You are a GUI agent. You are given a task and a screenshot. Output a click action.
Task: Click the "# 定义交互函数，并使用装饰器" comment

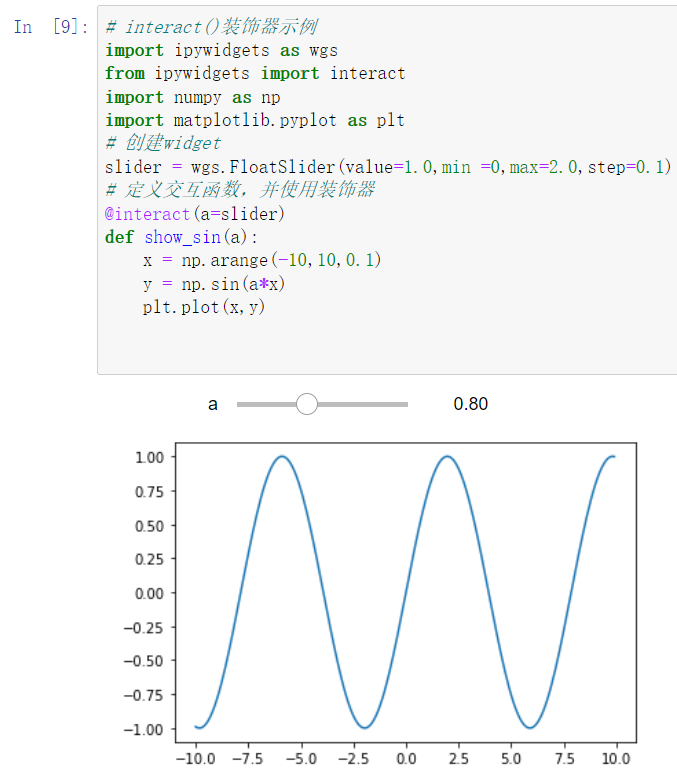[x=240, y=190]
